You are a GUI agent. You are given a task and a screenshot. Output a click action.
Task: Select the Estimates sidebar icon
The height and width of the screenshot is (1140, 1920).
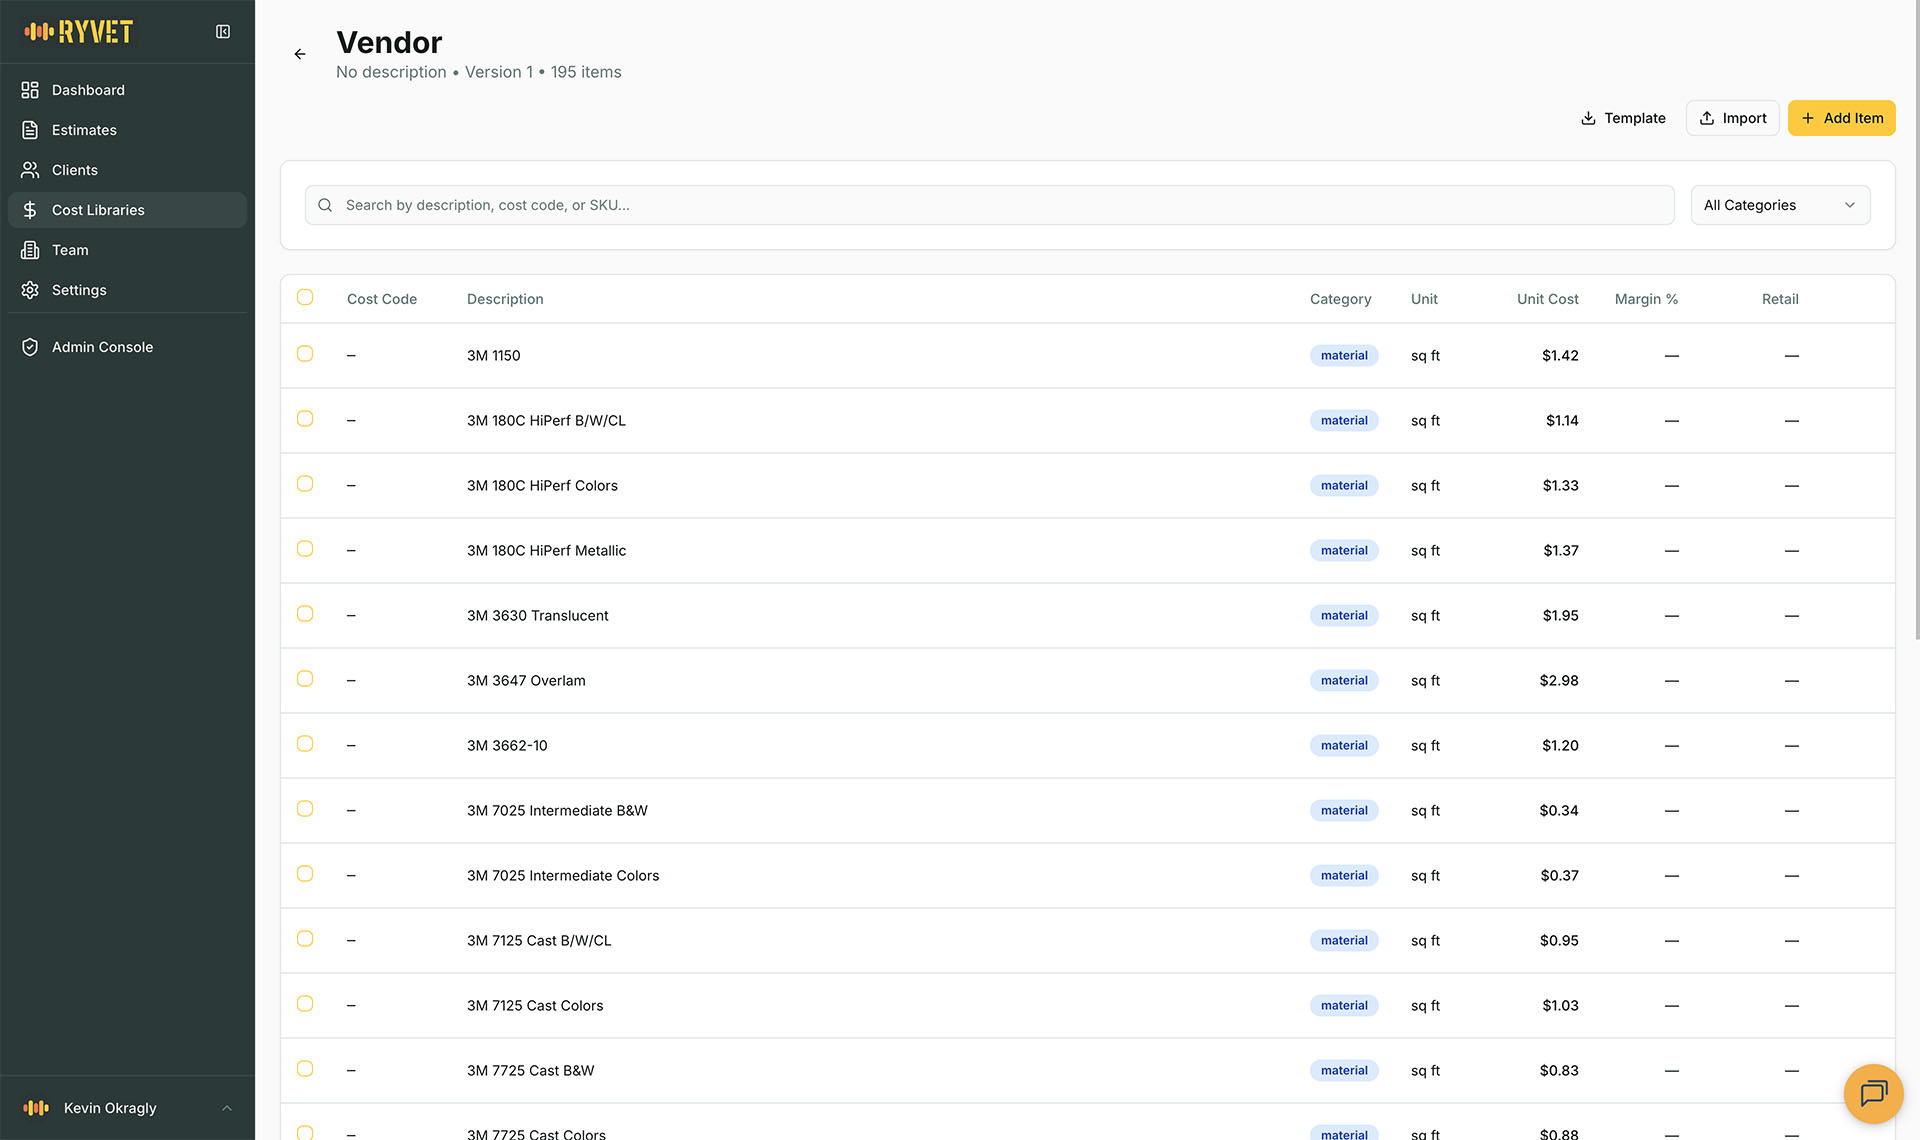click(x=30, y=130)
